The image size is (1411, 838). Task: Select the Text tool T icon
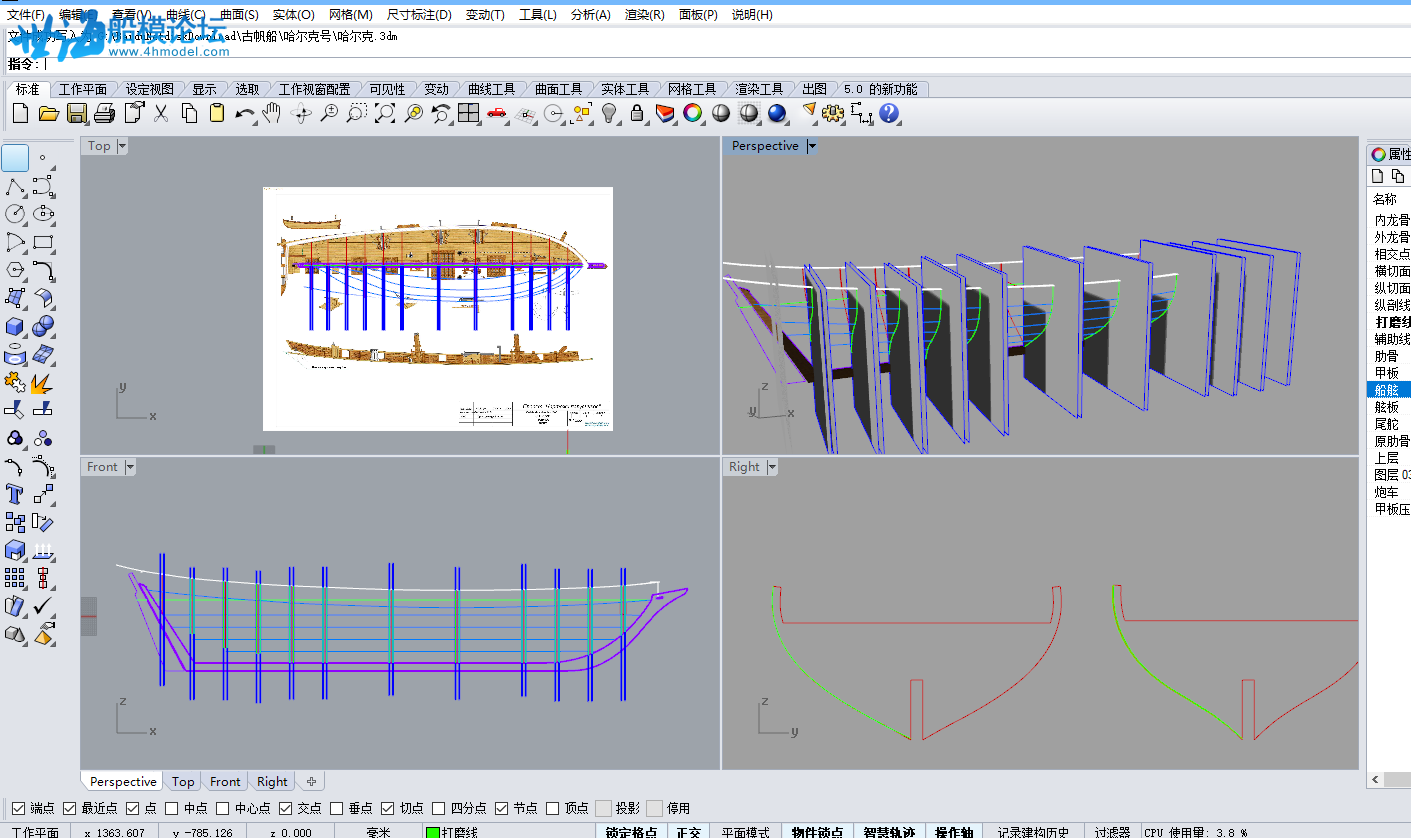(x=15, y=494)
